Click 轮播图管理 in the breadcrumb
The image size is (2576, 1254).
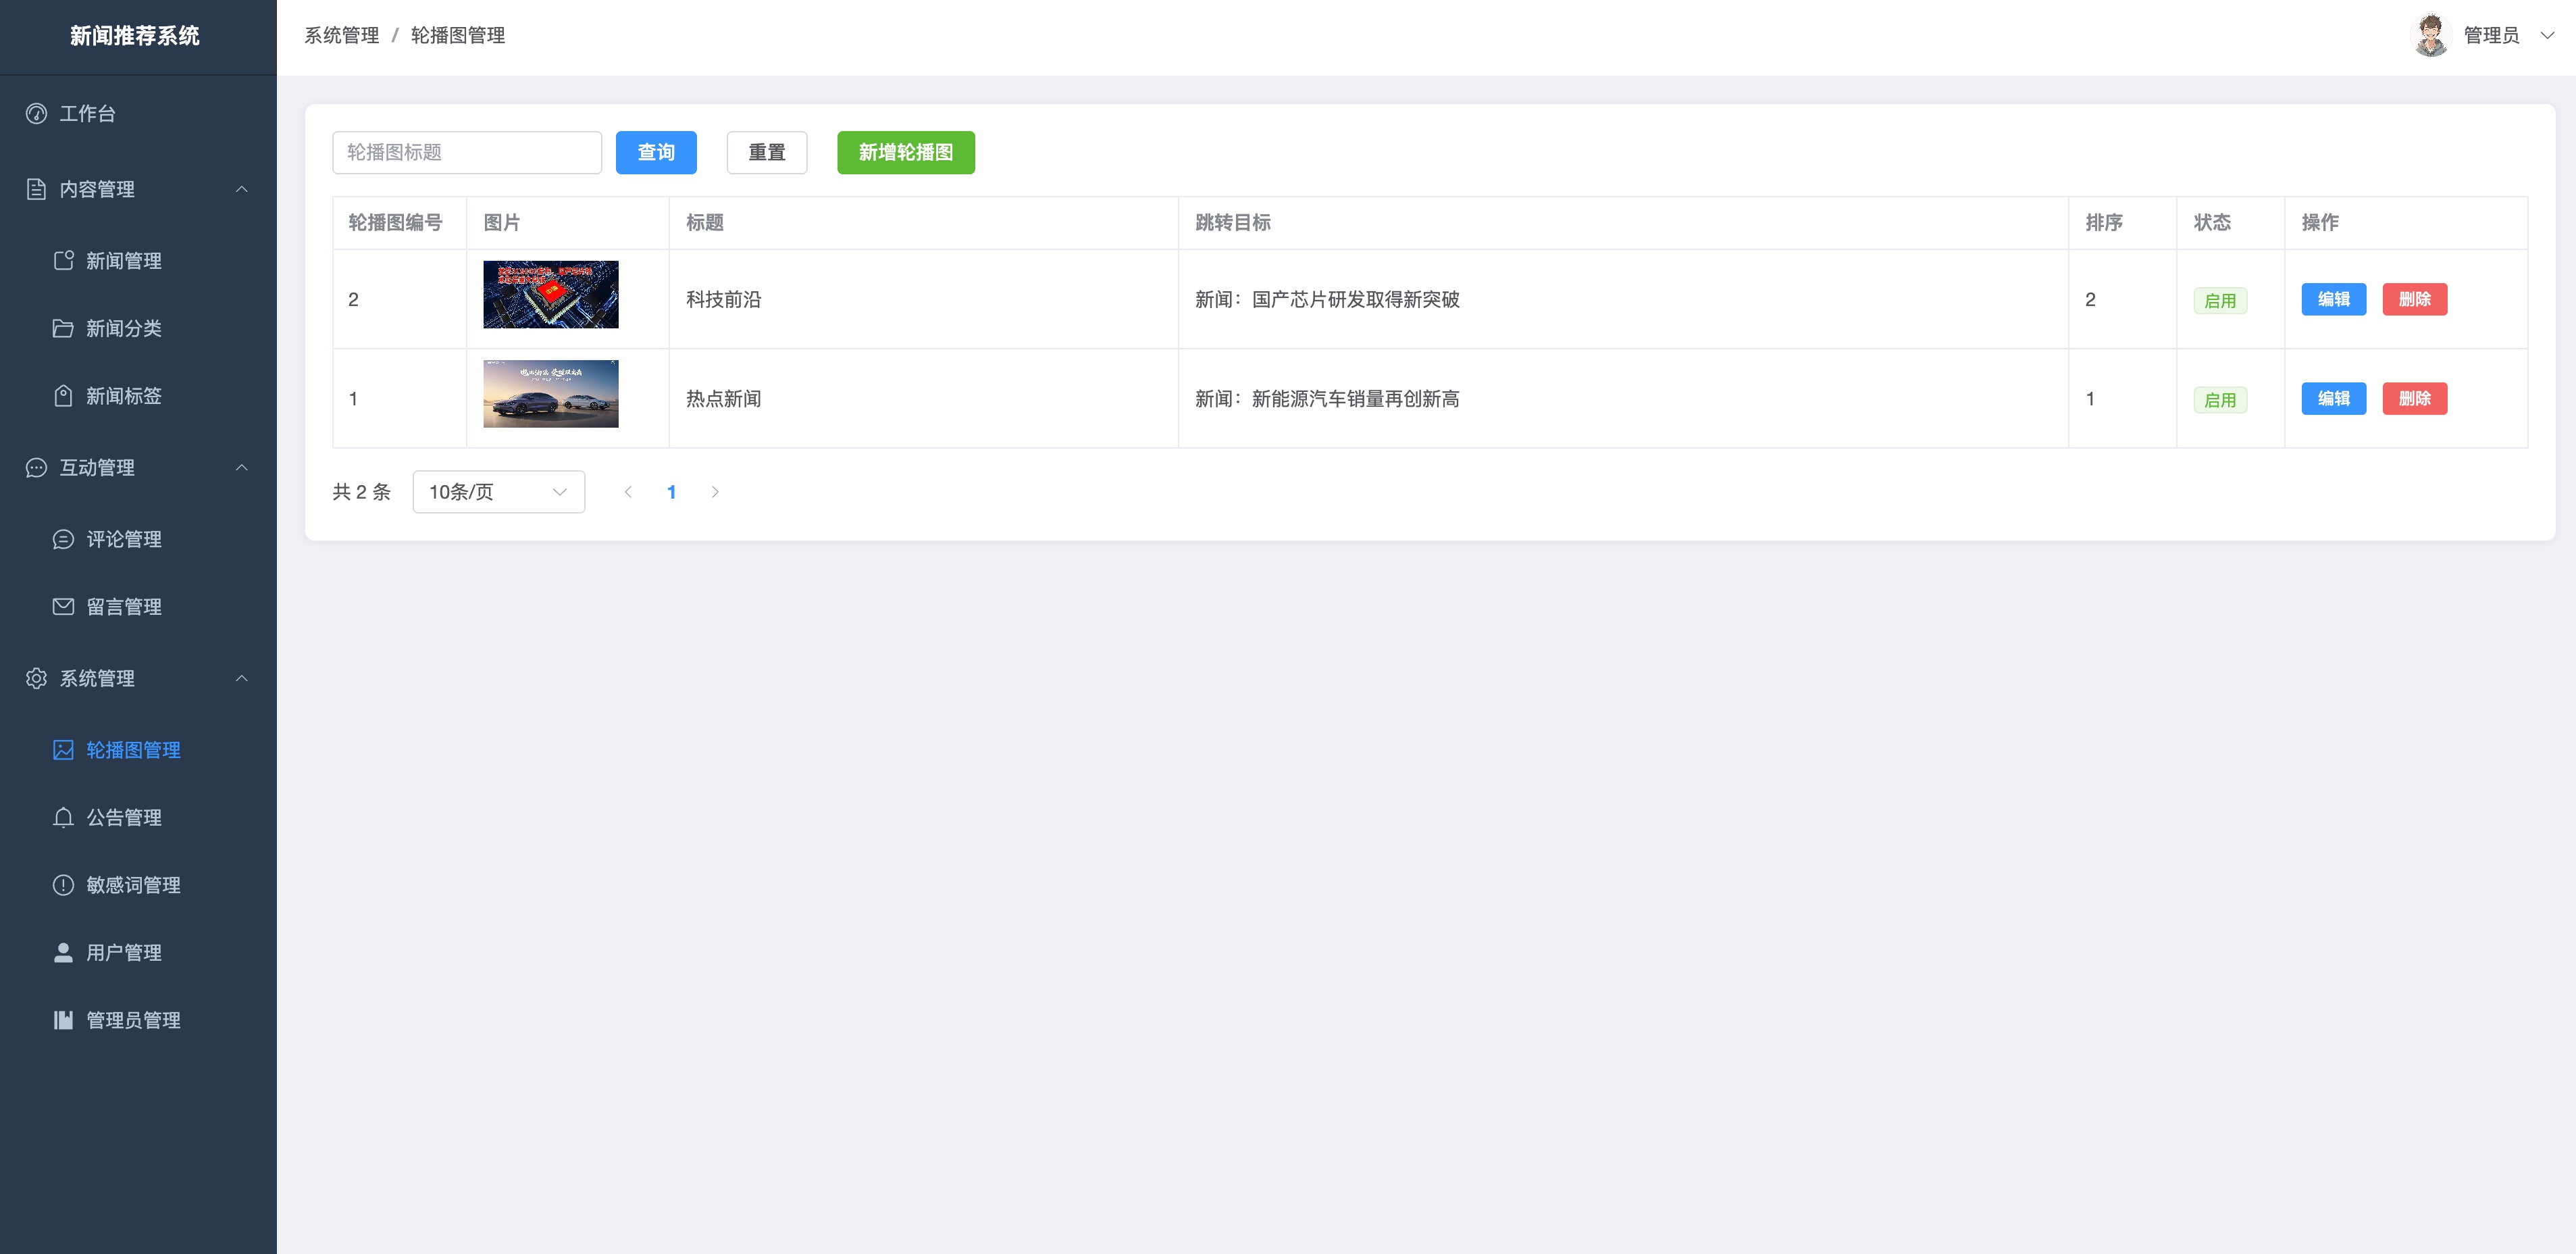tap(458, 36)
